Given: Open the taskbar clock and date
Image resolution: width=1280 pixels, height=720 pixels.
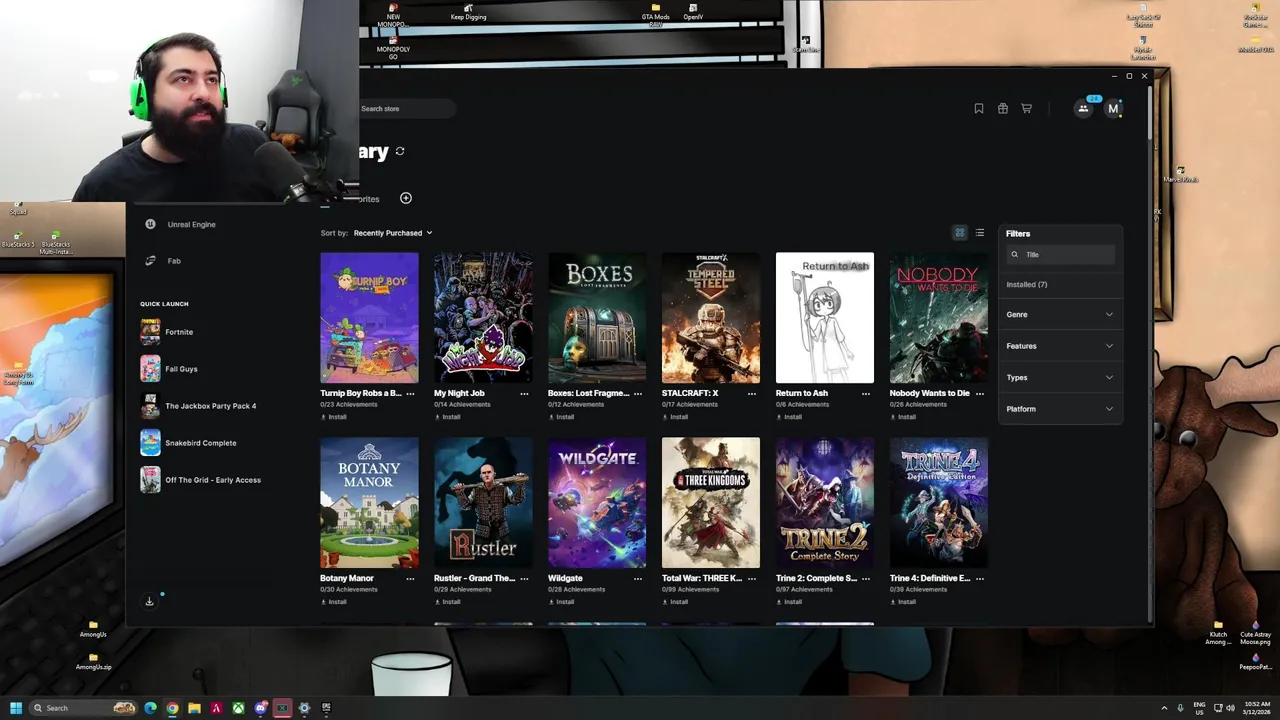Looking at the screenshot, I should 1257,708.
